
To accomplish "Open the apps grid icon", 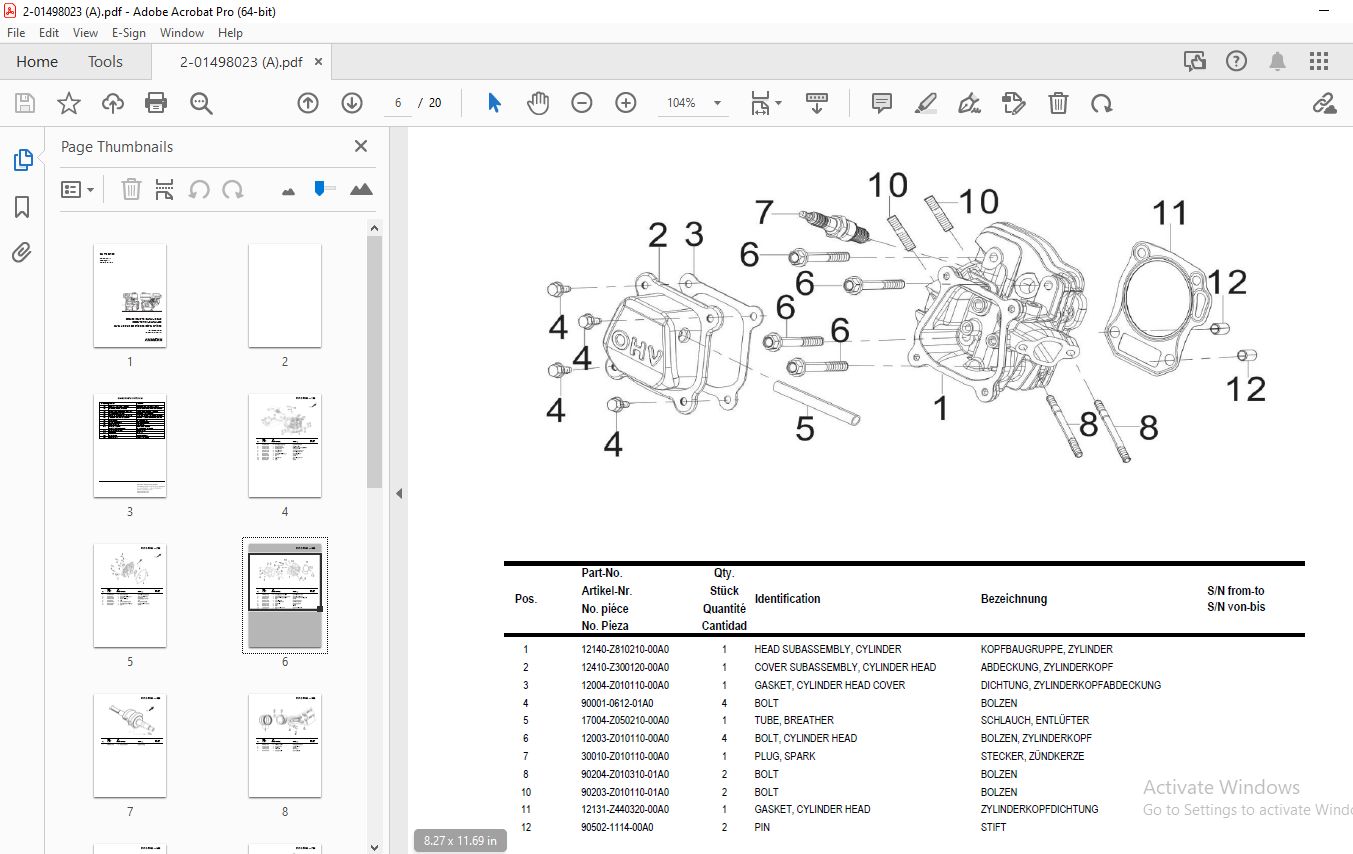I will pos(1318,62).
